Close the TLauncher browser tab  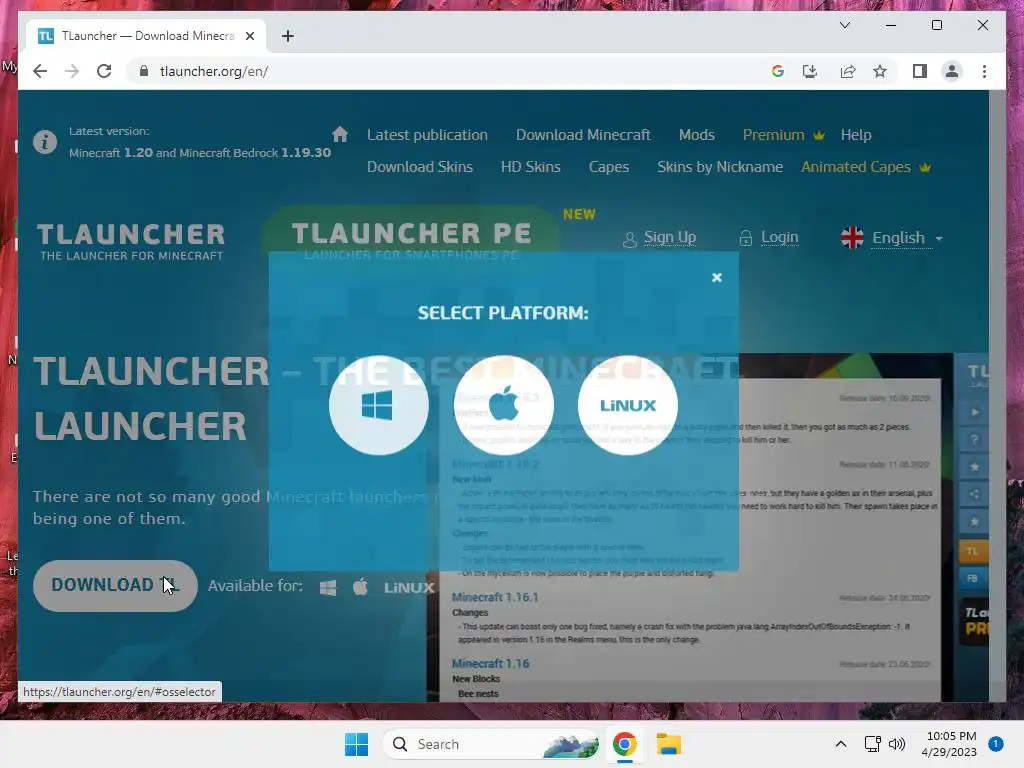tap(249, 36)
